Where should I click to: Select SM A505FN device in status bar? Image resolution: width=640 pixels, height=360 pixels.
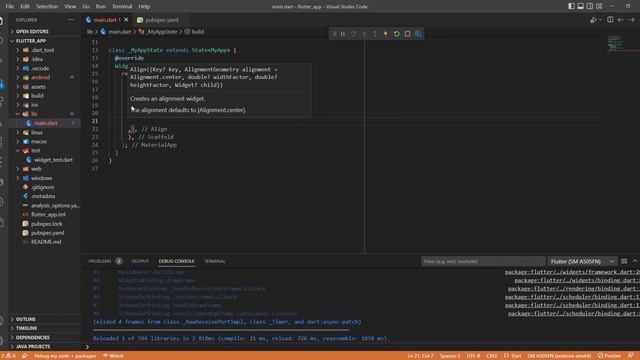[559, 356]
